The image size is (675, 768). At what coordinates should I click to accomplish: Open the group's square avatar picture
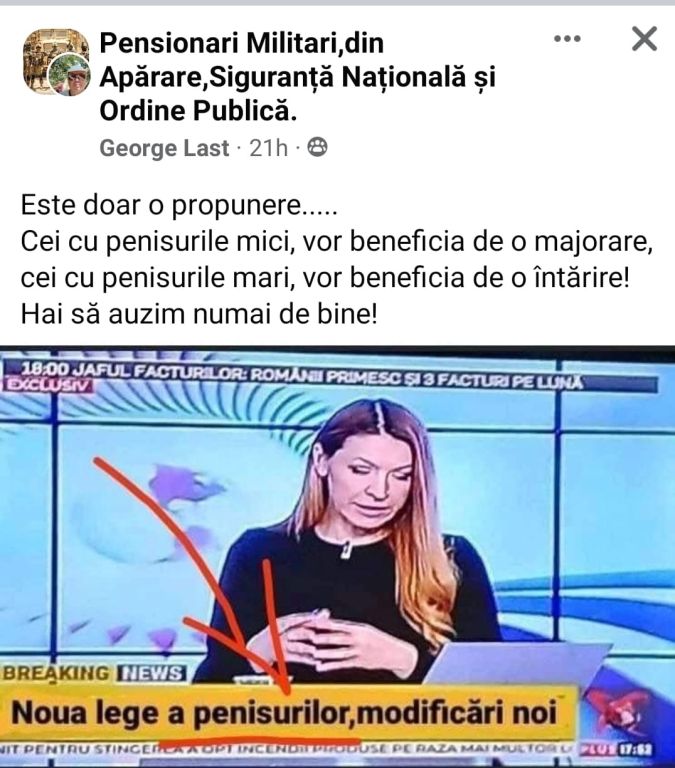coord(55,61)
